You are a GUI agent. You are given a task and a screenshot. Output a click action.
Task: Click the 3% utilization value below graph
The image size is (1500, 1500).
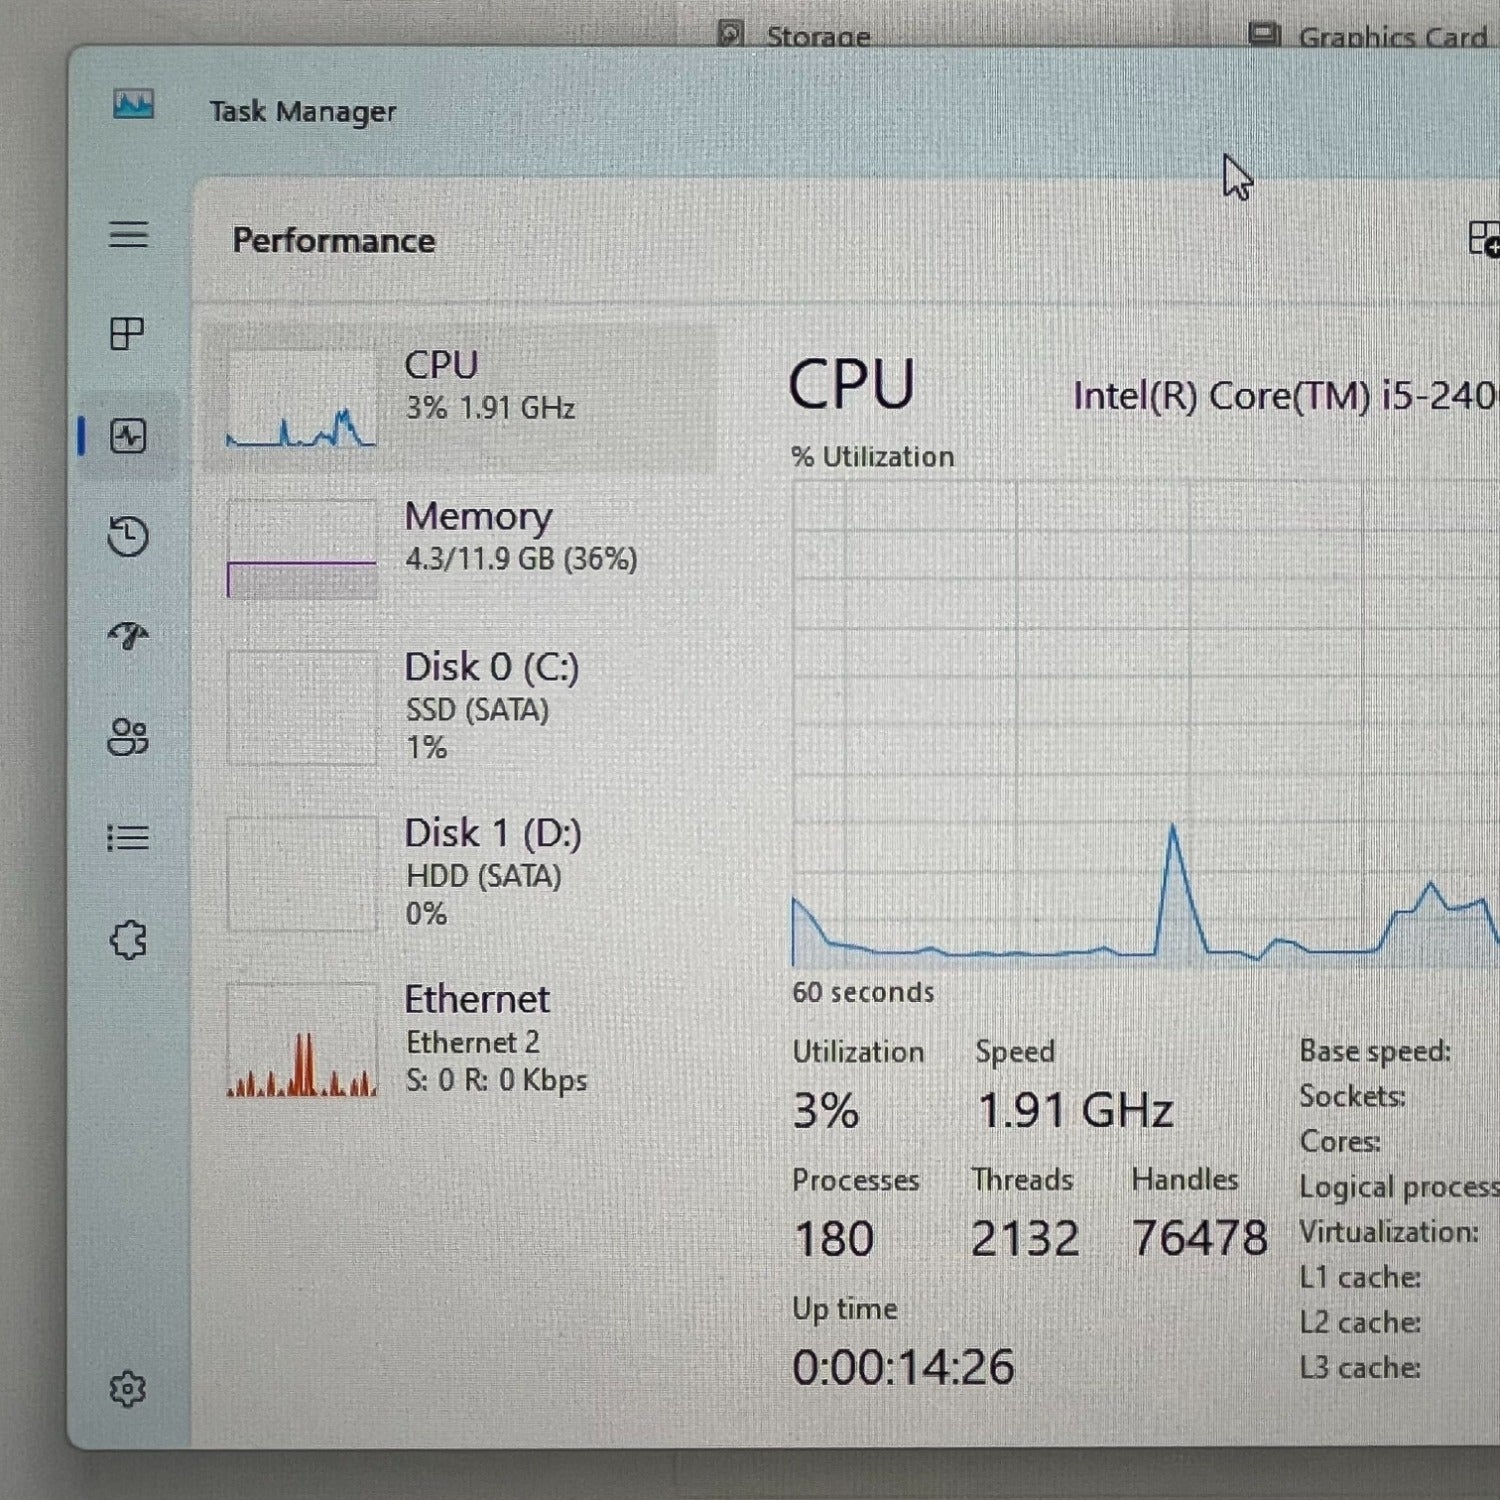(825, 1111)
